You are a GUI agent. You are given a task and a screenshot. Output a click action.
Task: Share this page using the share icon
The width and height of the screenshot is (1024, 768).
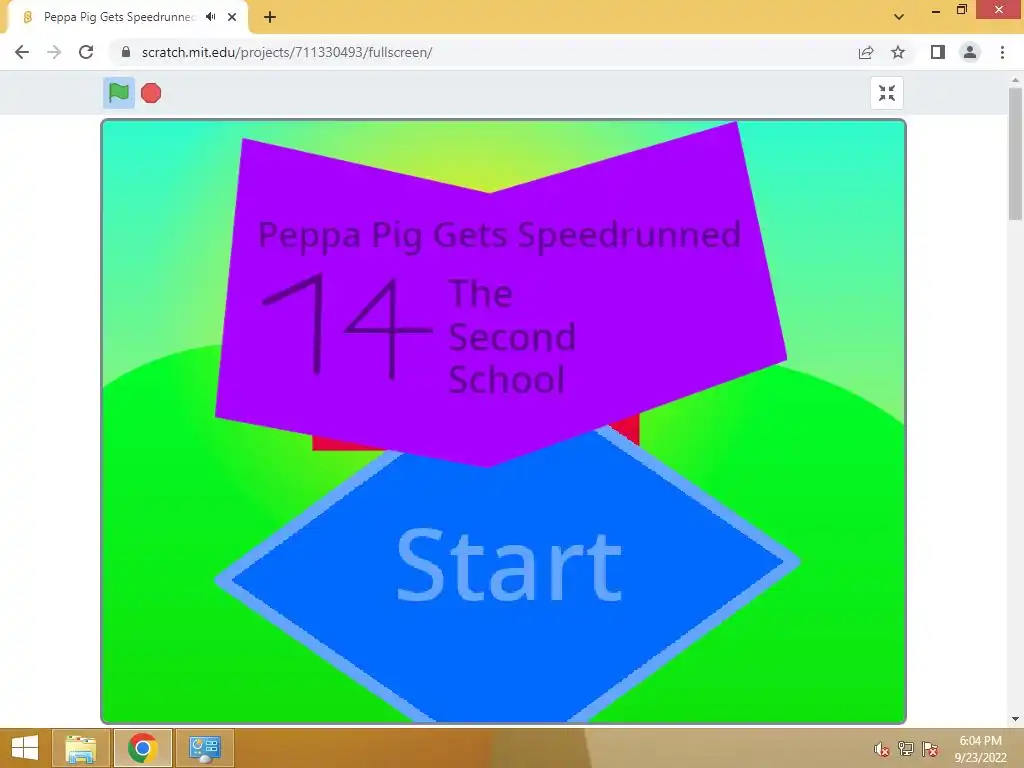(x=866, y=52)
